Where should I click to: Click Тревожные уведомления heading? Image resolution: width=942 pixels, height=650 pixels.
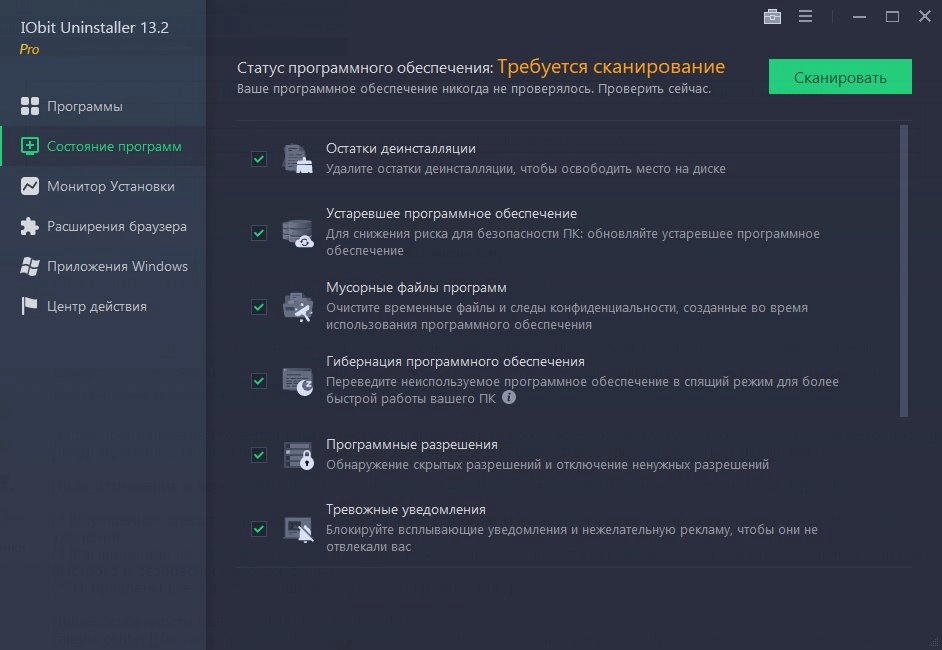click(x=406, y=509)
